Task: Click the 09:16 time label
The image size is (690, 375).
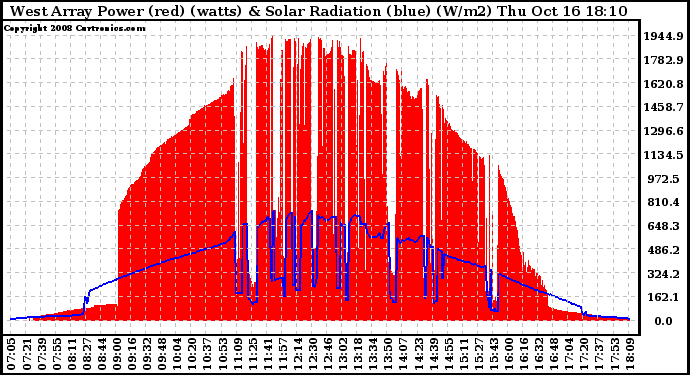Action: click(x=132, y=354)
